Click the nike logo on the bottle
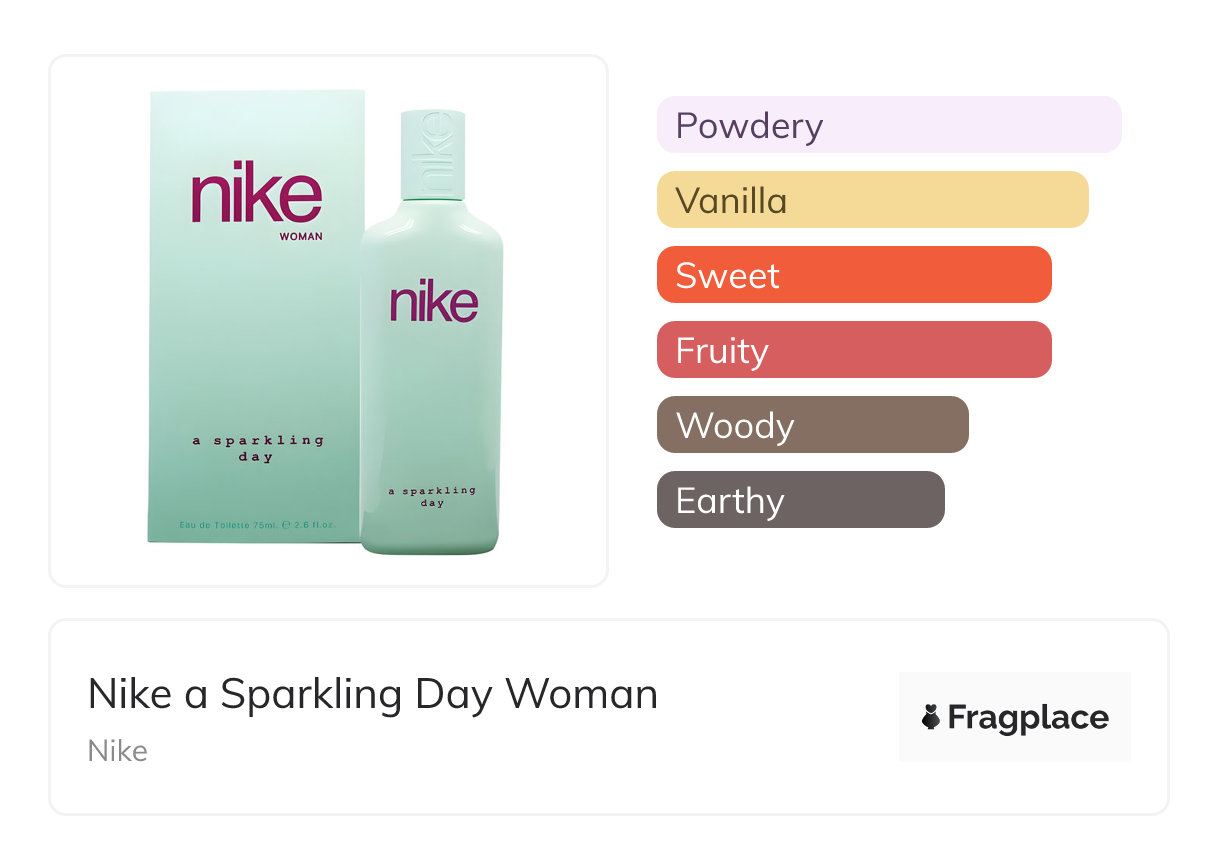 (433, 301)
